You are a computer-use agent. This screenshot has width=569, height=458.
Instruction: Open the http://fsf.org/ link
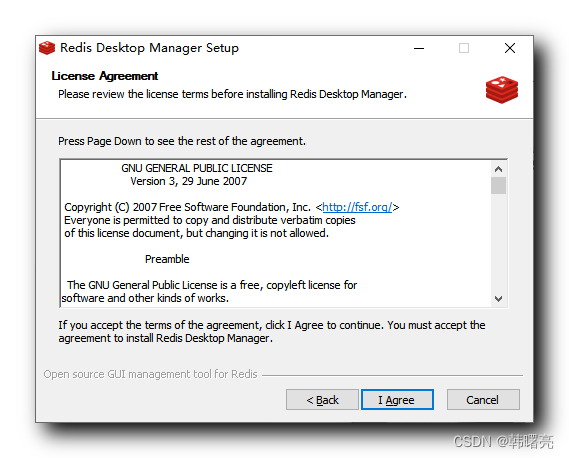point(357,207)
